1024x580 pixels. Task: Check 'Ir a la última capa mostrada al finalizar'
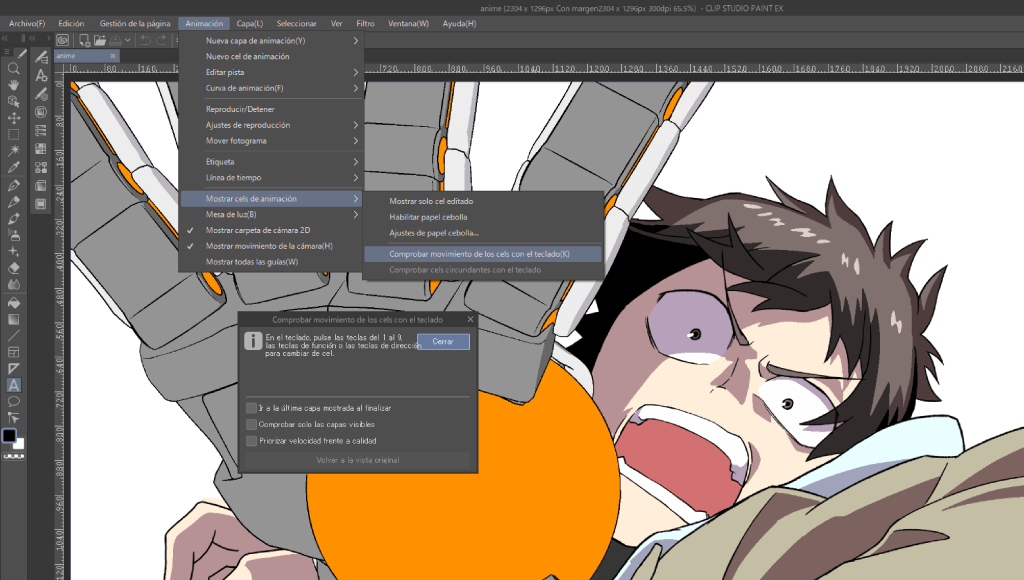(252, 408)
